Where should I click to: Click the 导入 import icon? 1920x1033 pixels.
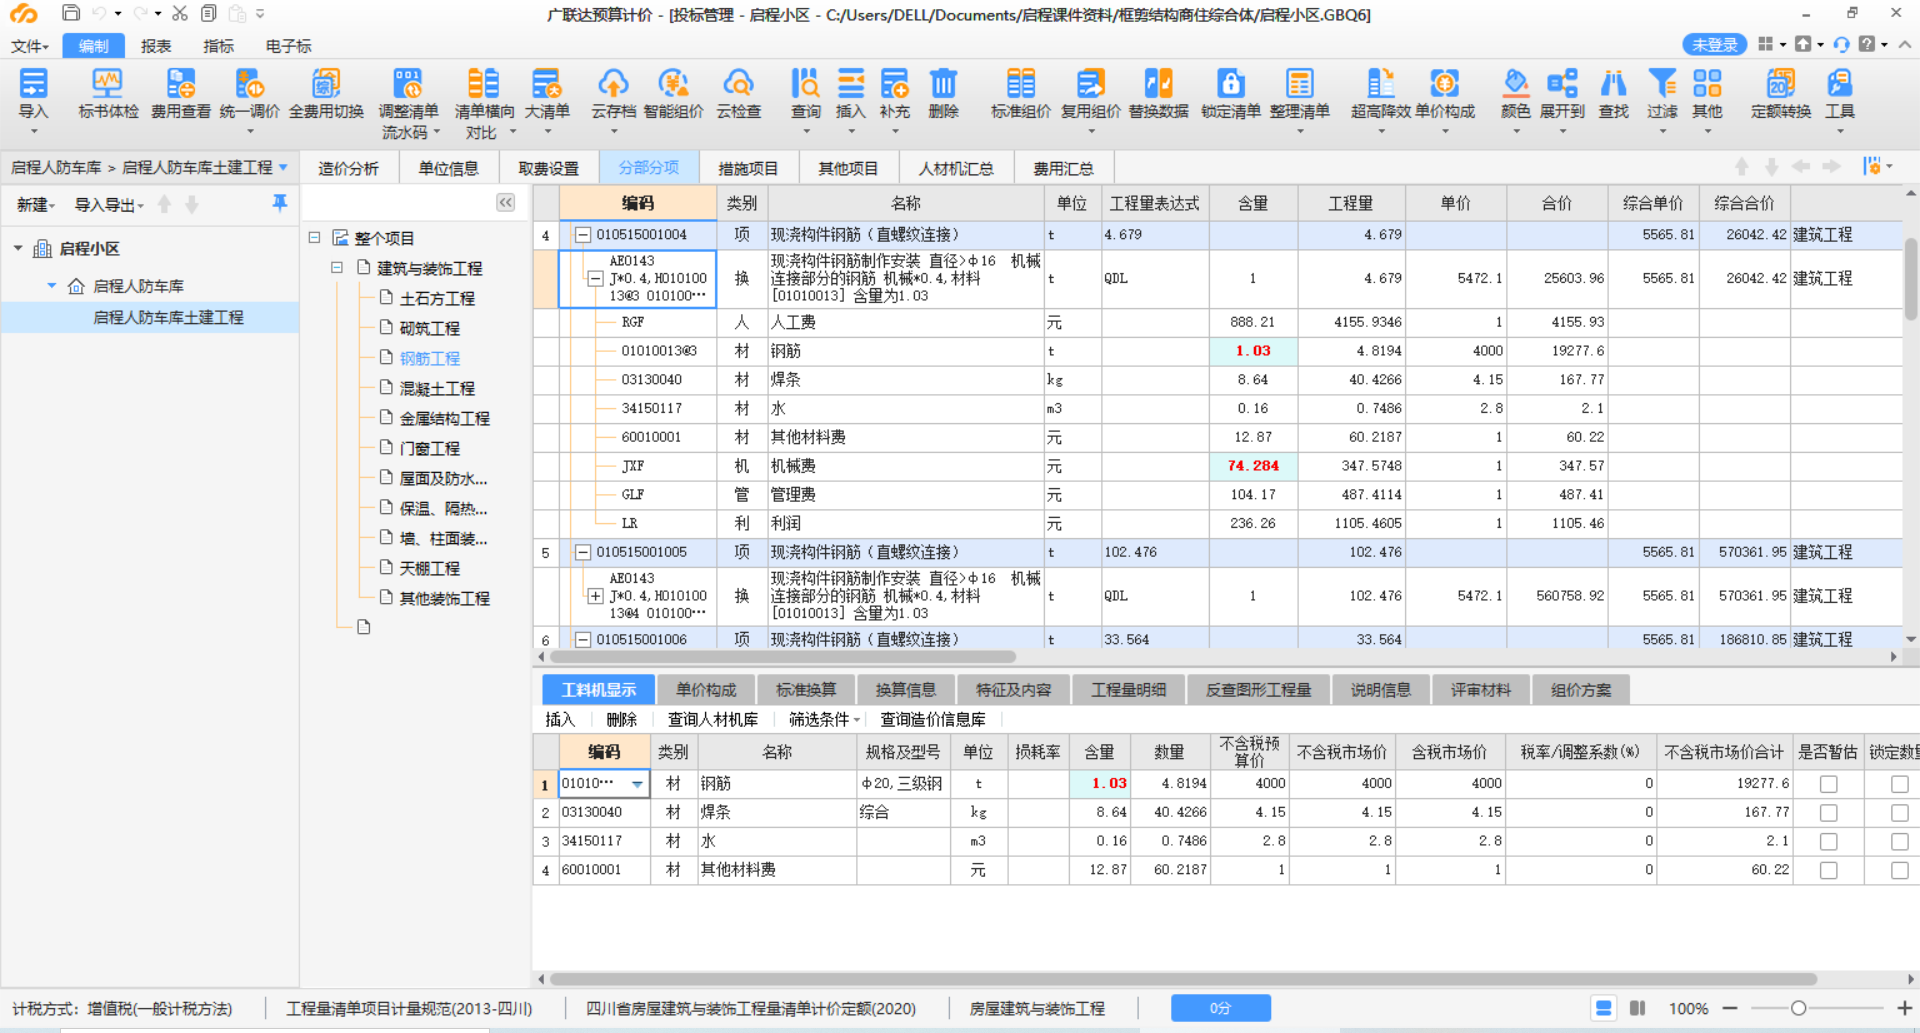pos(33,84)
